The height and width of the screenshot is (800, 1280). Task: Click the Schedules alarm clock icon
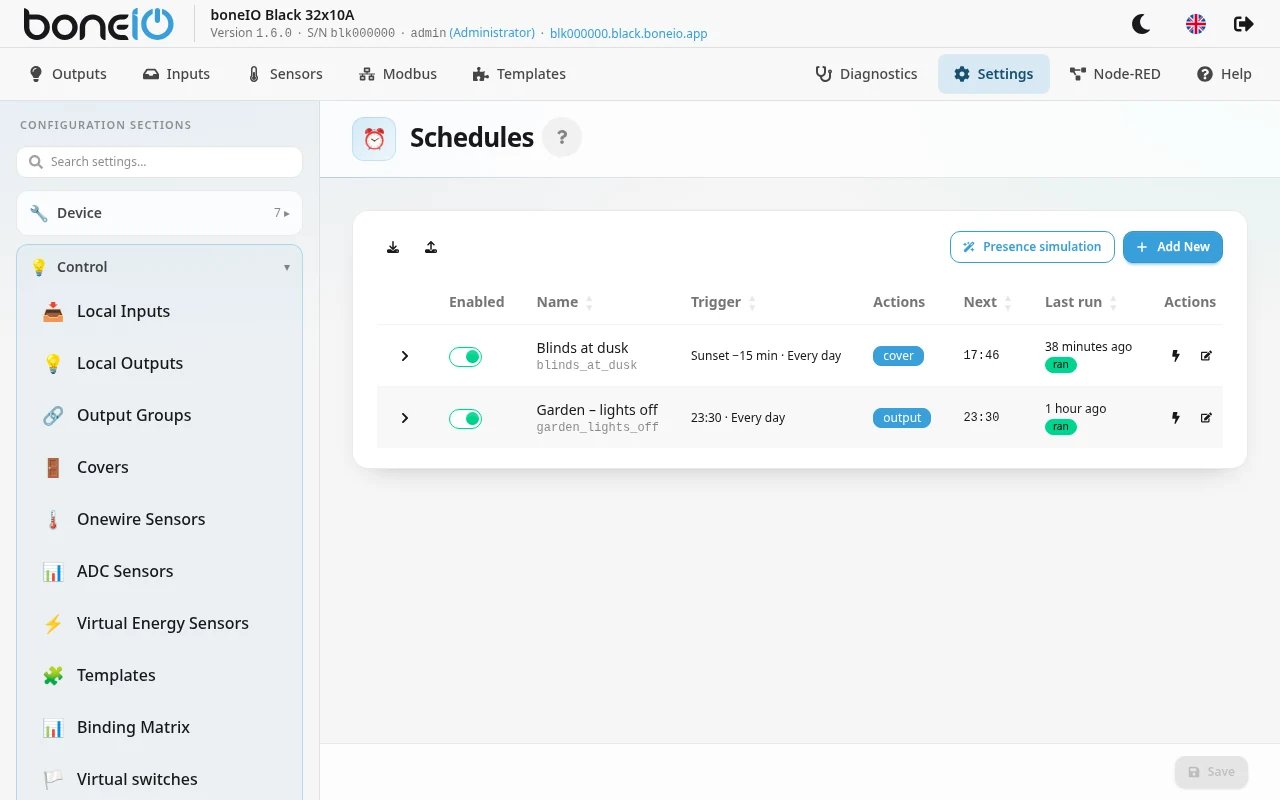click(374, 139)
